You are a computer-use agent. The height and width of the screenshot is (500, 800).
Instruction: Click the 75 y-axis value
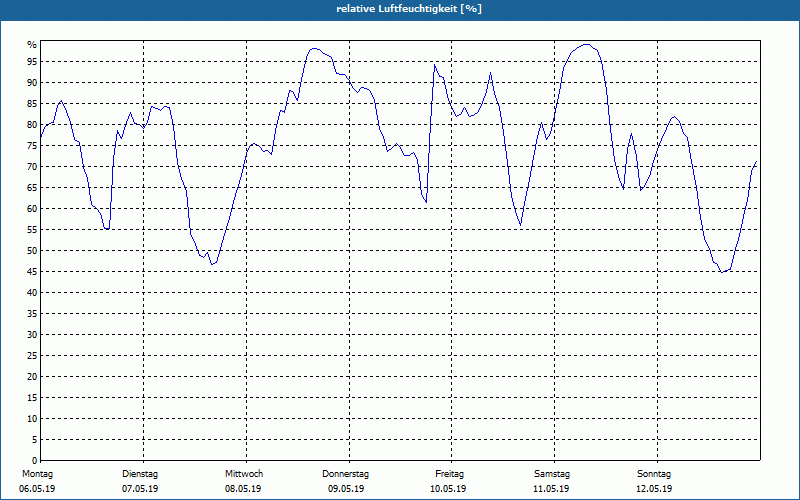[x=32, y=145]
